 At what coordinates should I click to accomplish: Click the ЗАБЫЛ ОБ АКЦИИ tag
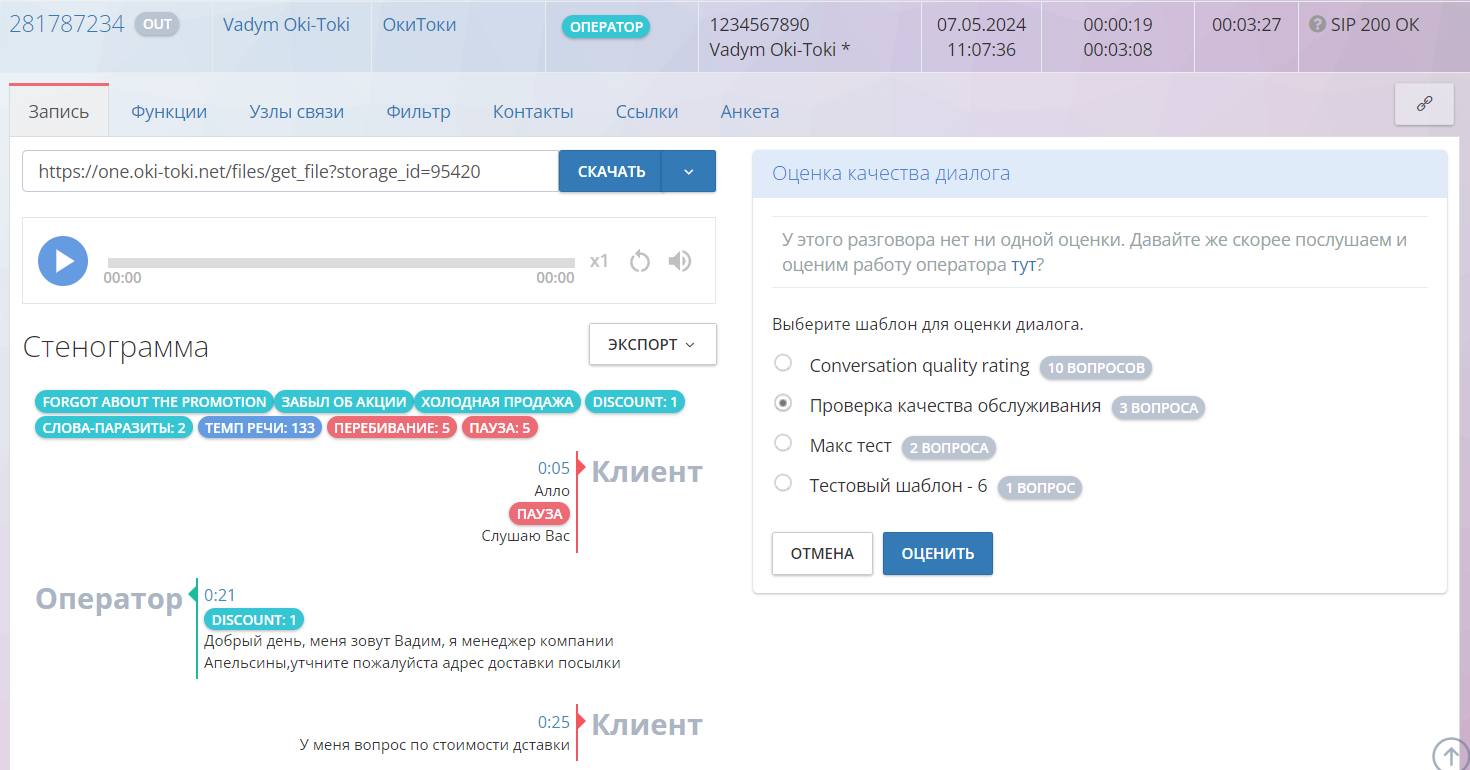click(x=344, y=402)
